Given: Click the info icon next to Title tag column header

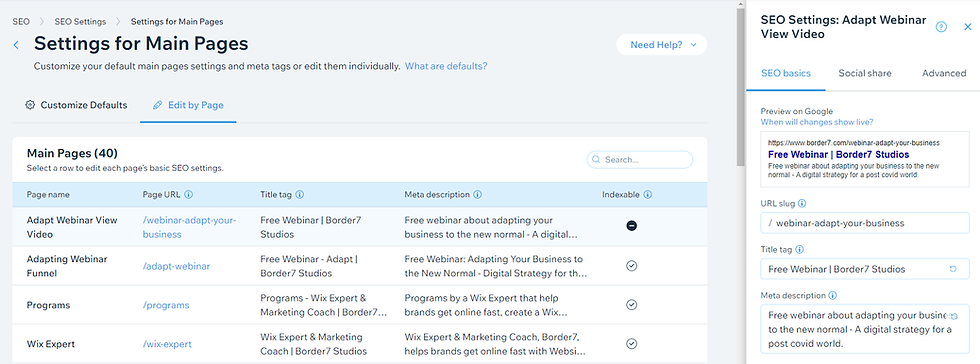Looking at the screenshot, I should coord(300,195).
